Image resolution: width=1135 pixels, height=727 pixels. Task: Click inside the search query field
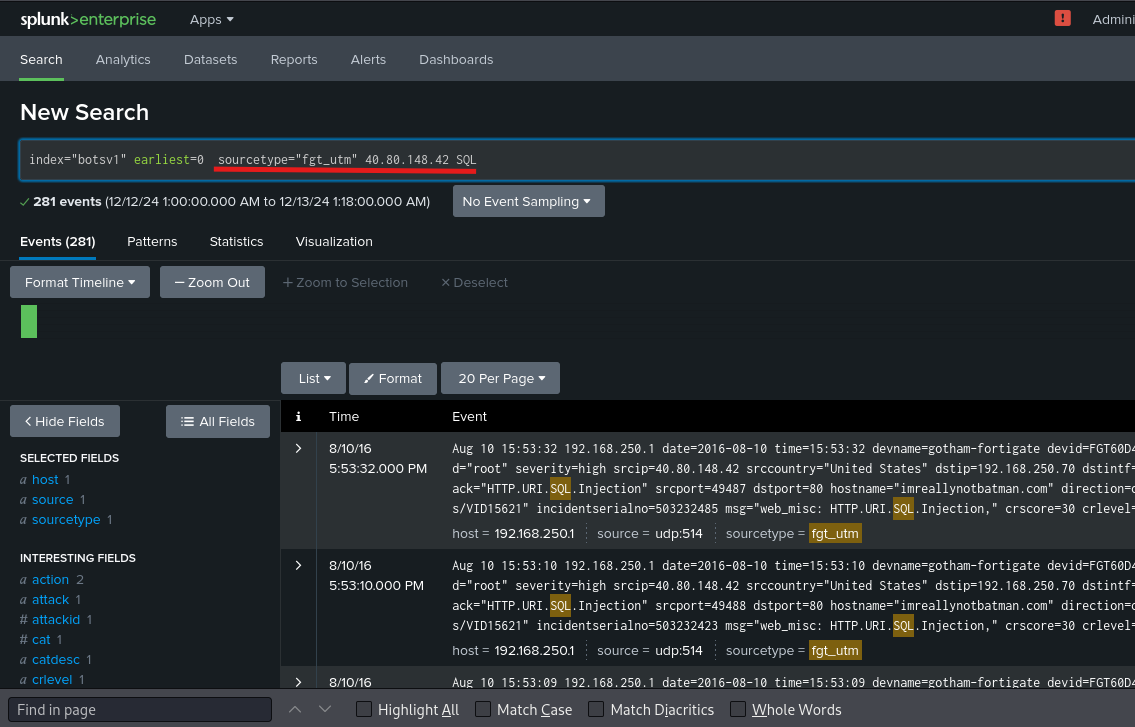(579, 159)
